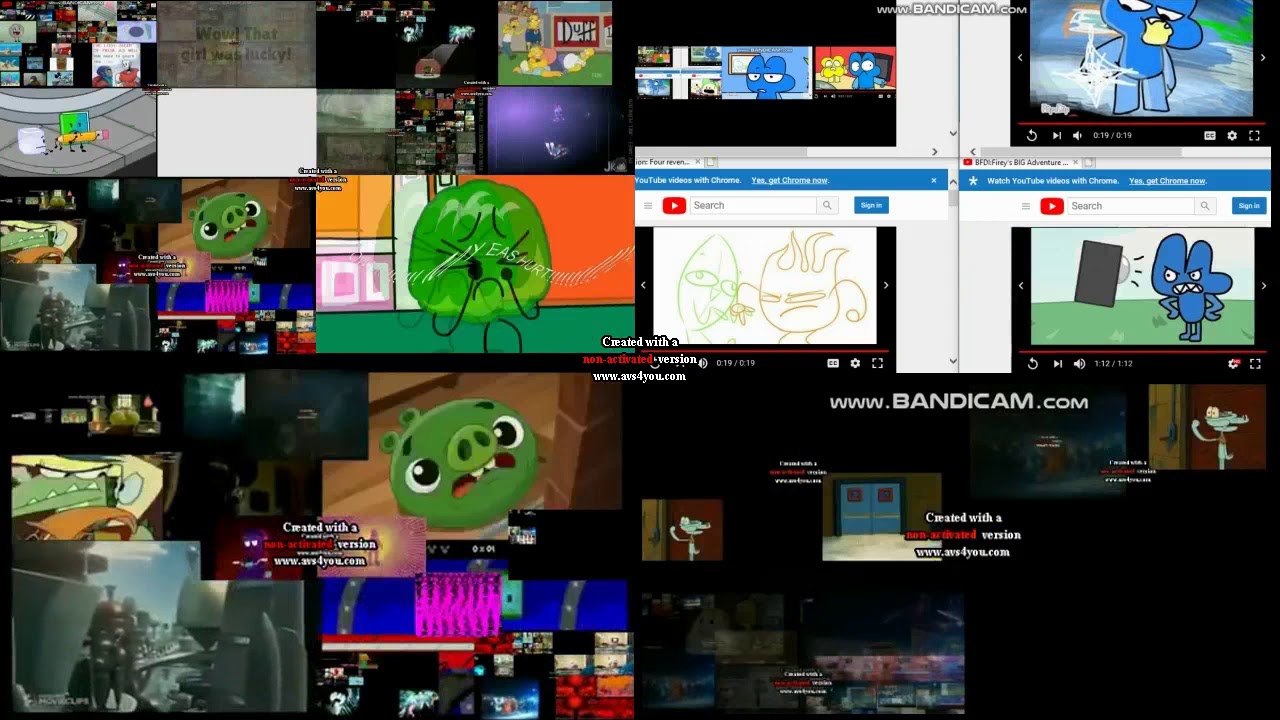Open YouTube guide menu in BFDI:Firey's window

(x=1025, y=206)
